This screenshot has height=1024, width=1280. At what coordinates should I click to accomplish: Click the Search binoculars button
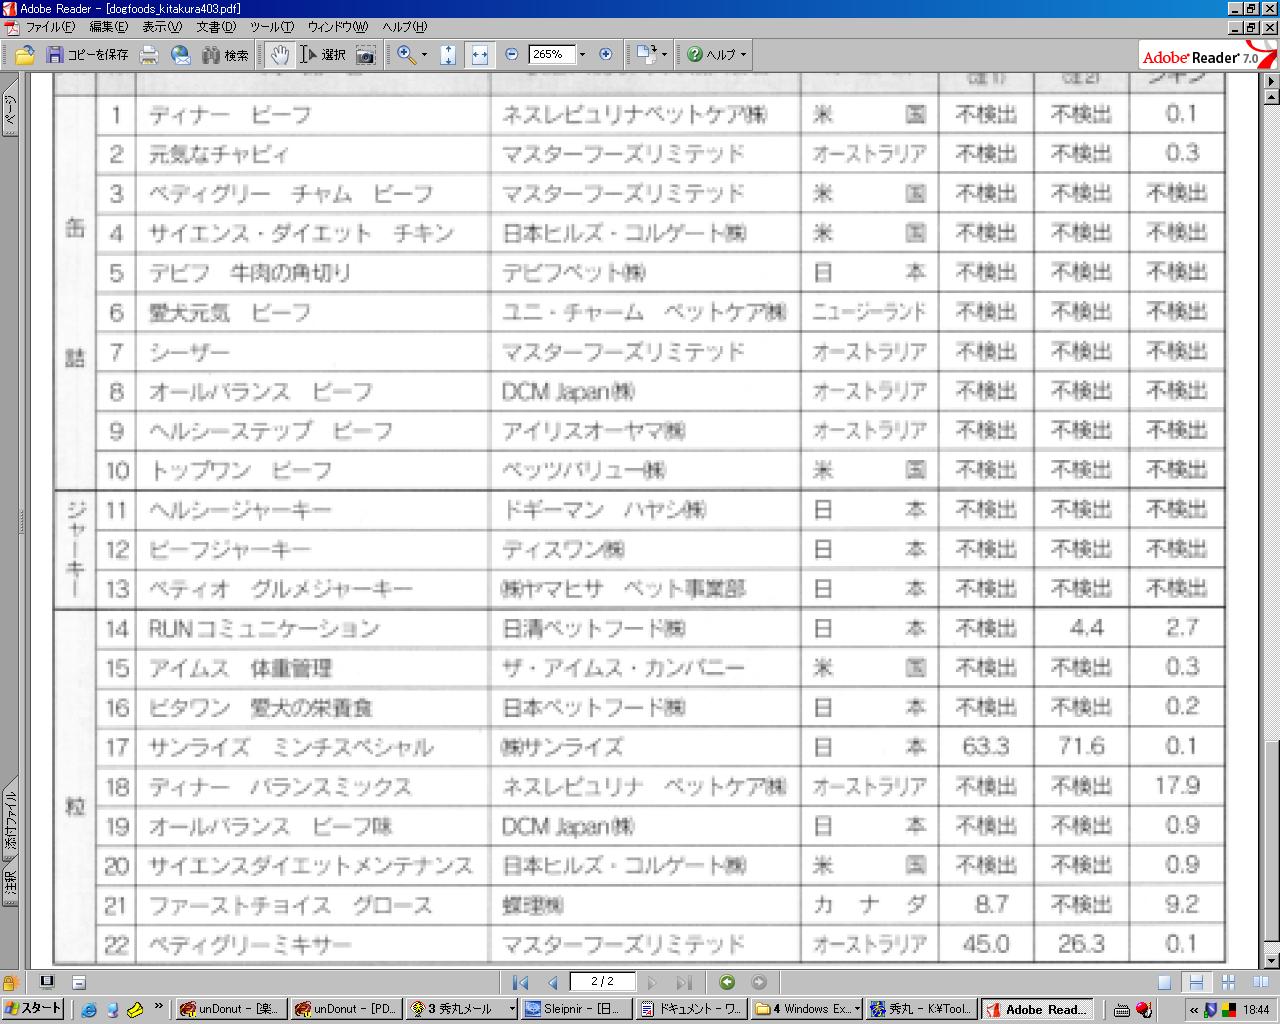click(x=225, y=55)
